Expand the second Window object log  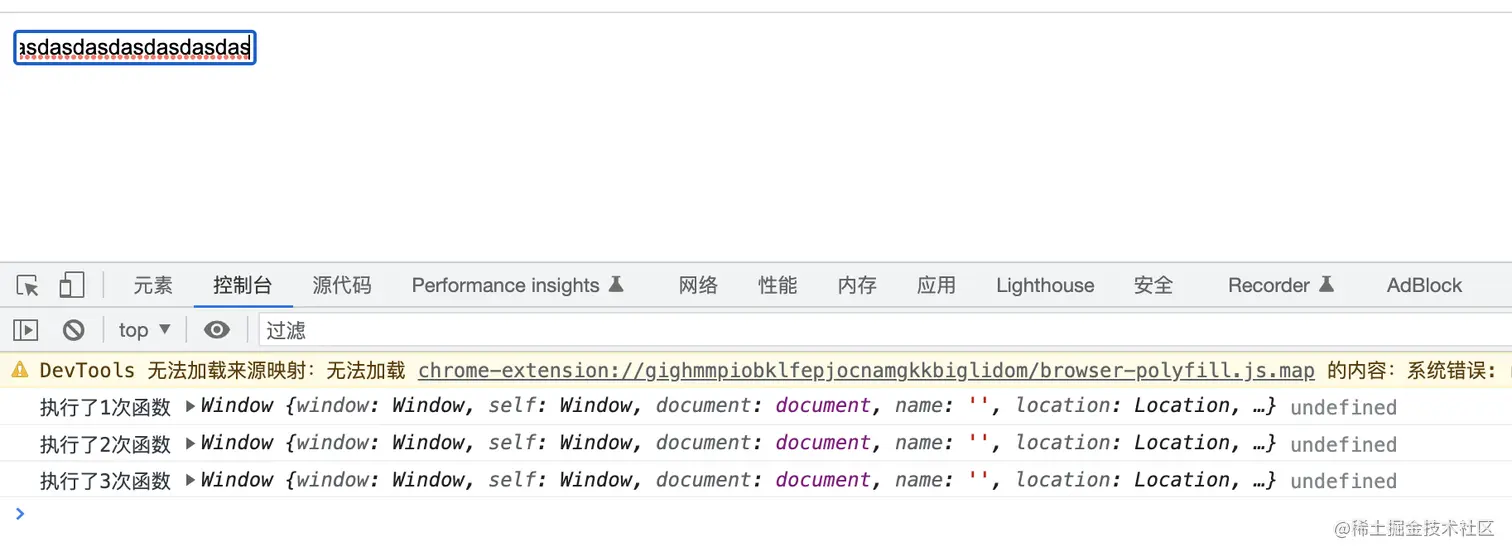point(191,443)
